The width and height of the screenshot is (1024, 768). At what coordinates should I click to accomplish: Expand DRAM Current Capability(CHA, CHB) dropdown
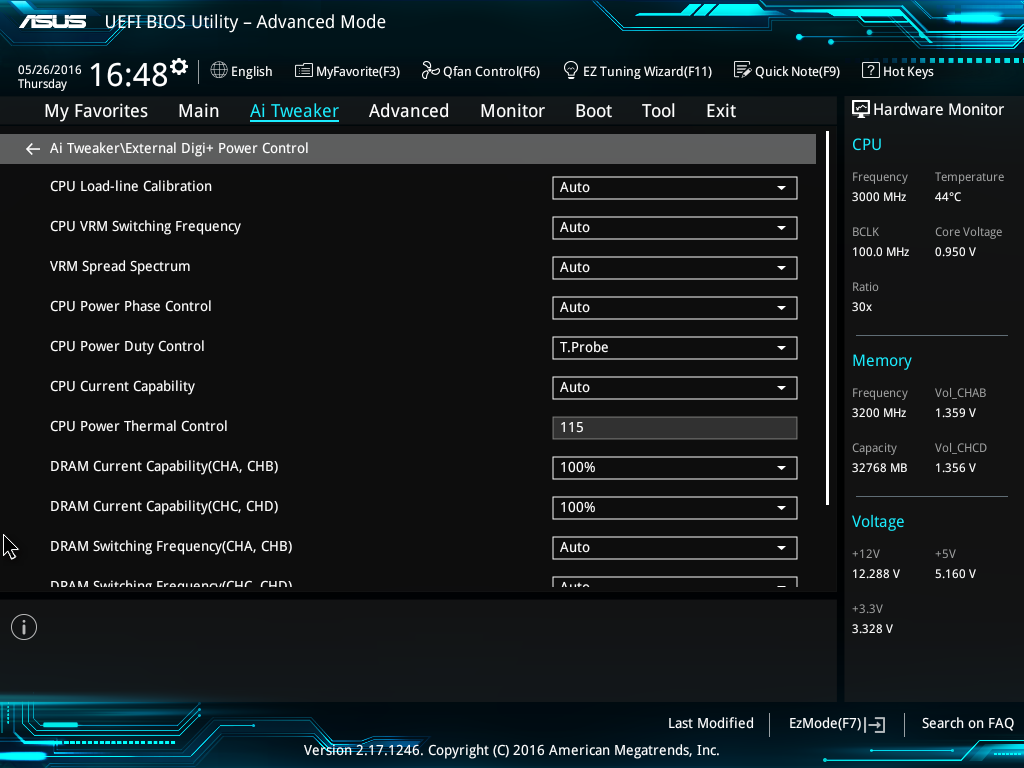[675, 468]
